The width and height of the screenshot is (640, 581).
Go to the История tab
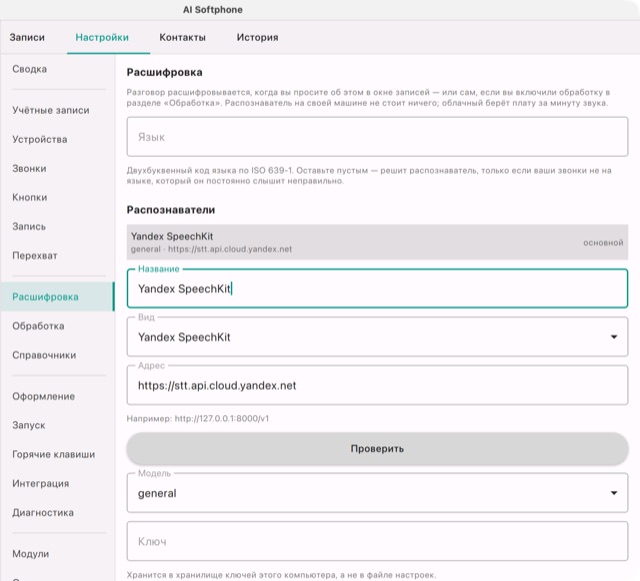tap(257, 37)
